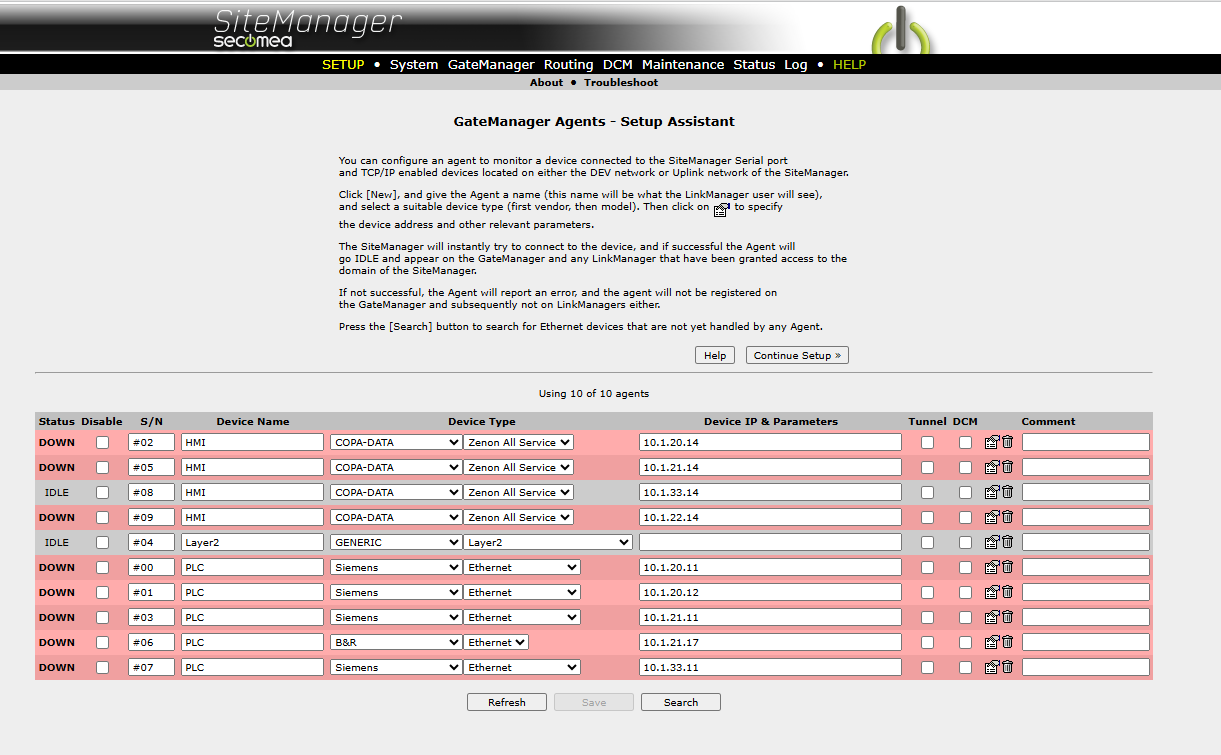Click the Refresh button
The width and height of the screenshot is (1221, 755).
tap(507, 702)
